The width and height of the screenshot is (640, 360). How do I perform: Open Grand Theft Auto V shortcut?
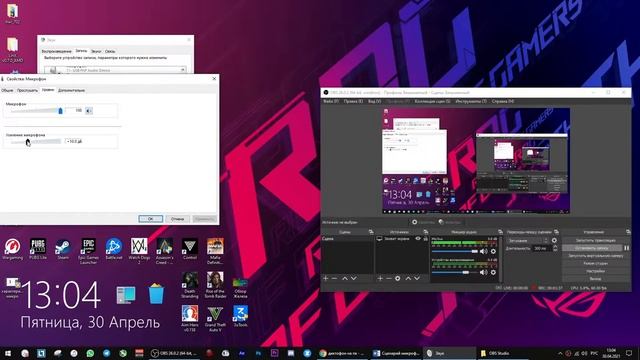[x=215, y=318]
